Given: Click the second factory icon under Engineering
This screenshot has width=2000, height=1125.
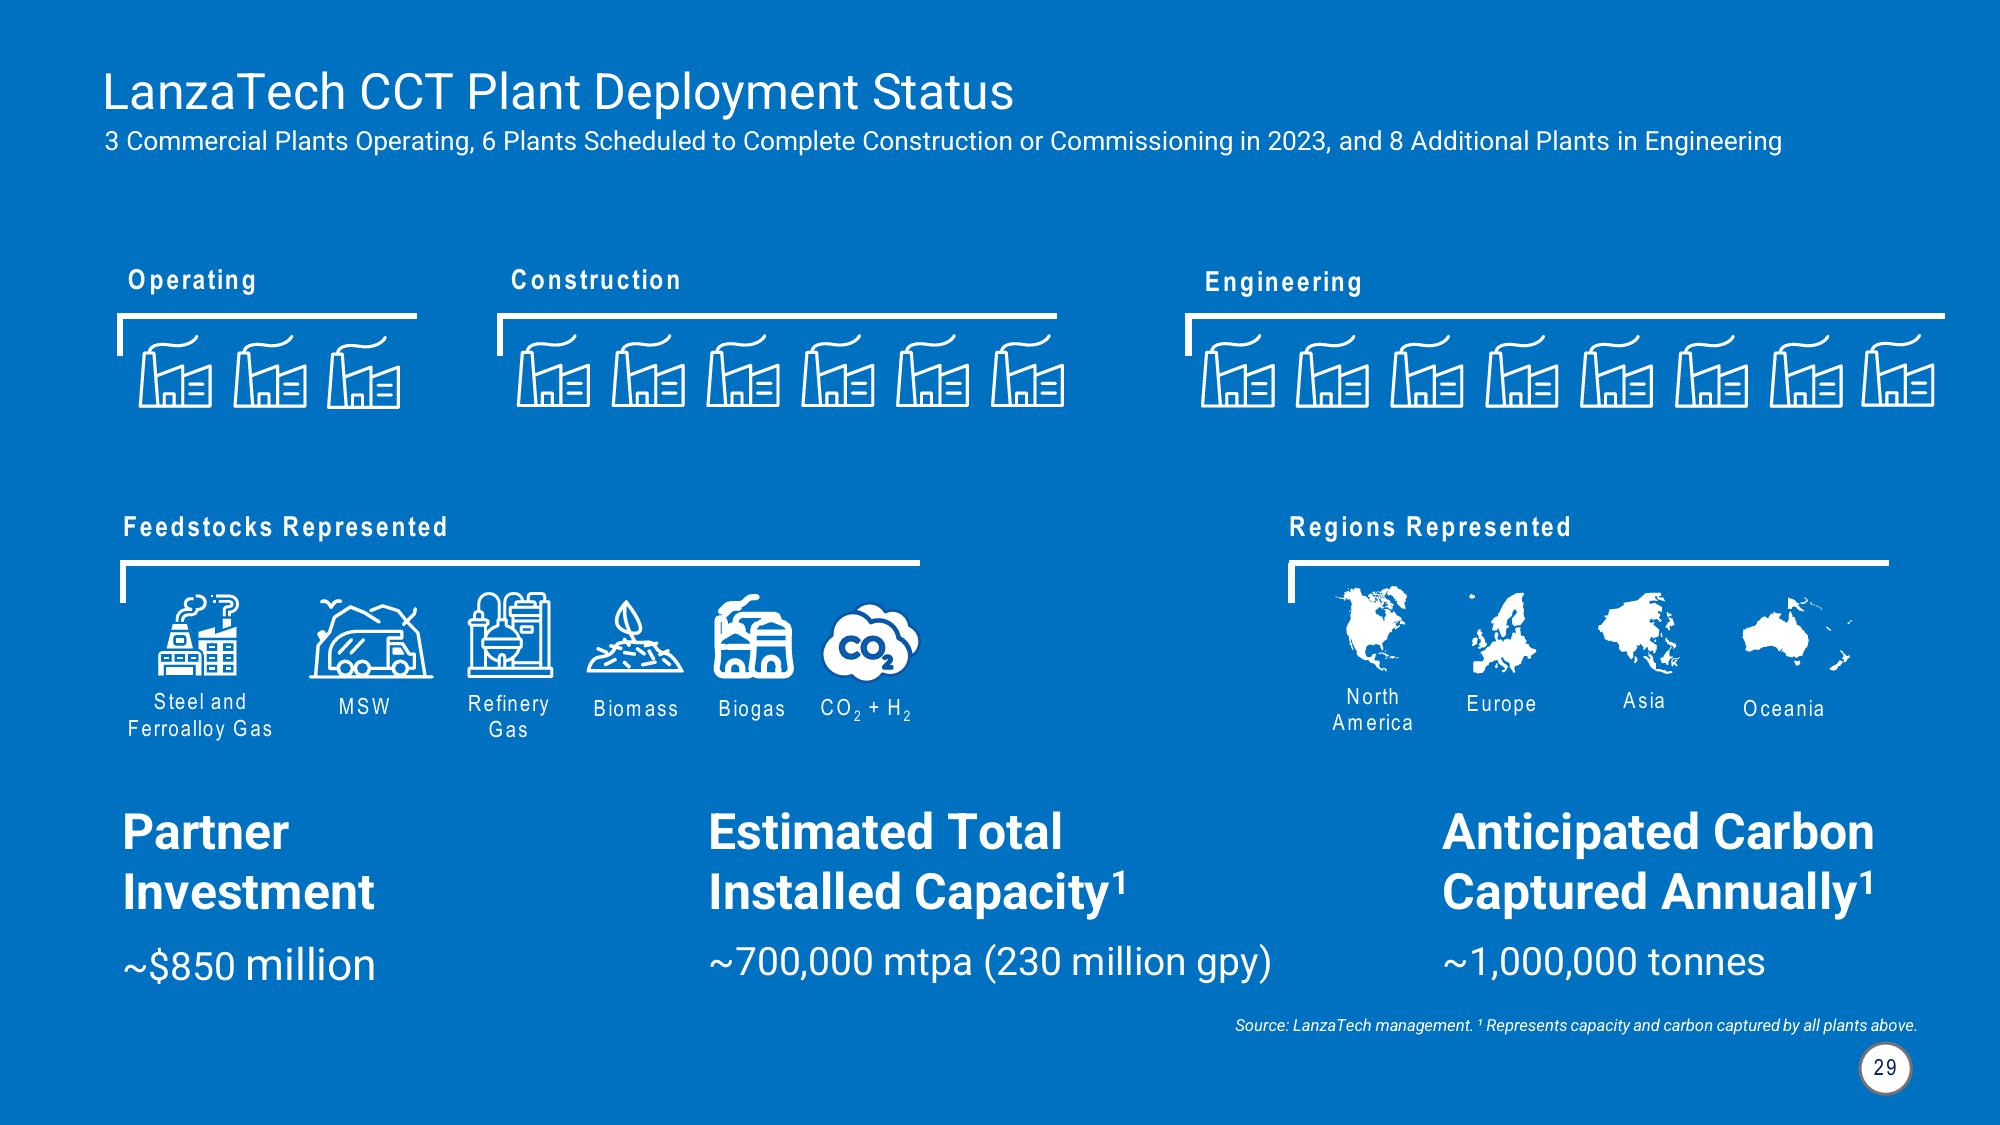Looking at the screenshot, I should coord(1333,370).
